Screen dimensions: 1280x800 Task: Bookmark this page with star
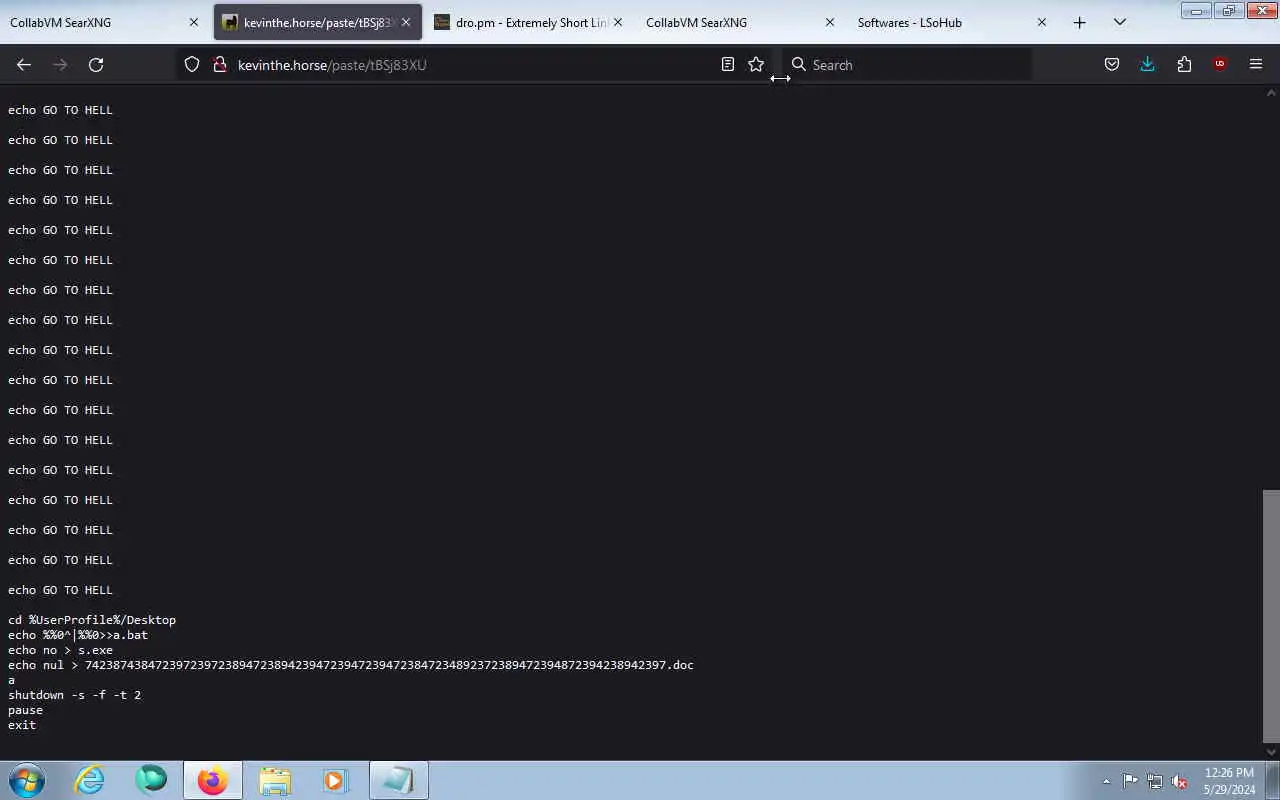pyautogui.click(x=756, y=64)
